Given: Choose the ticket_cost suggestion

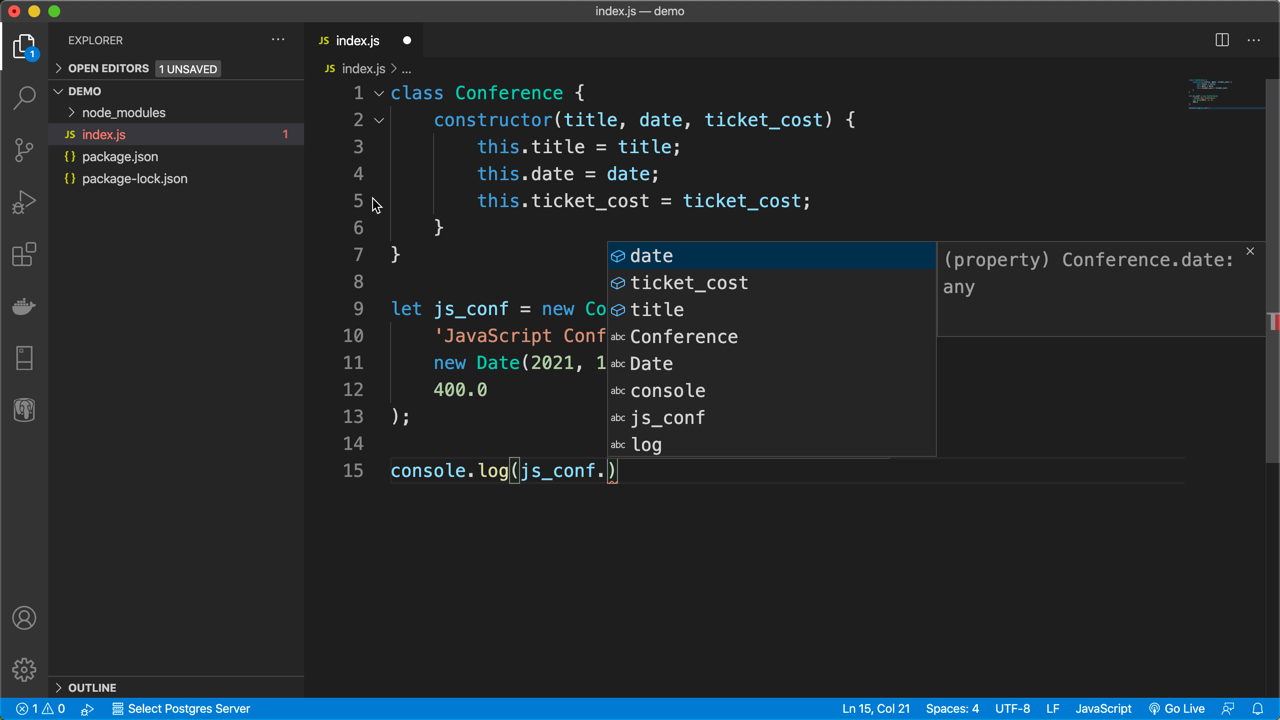Looking at the screenshot, I should (x=771, y=283).
